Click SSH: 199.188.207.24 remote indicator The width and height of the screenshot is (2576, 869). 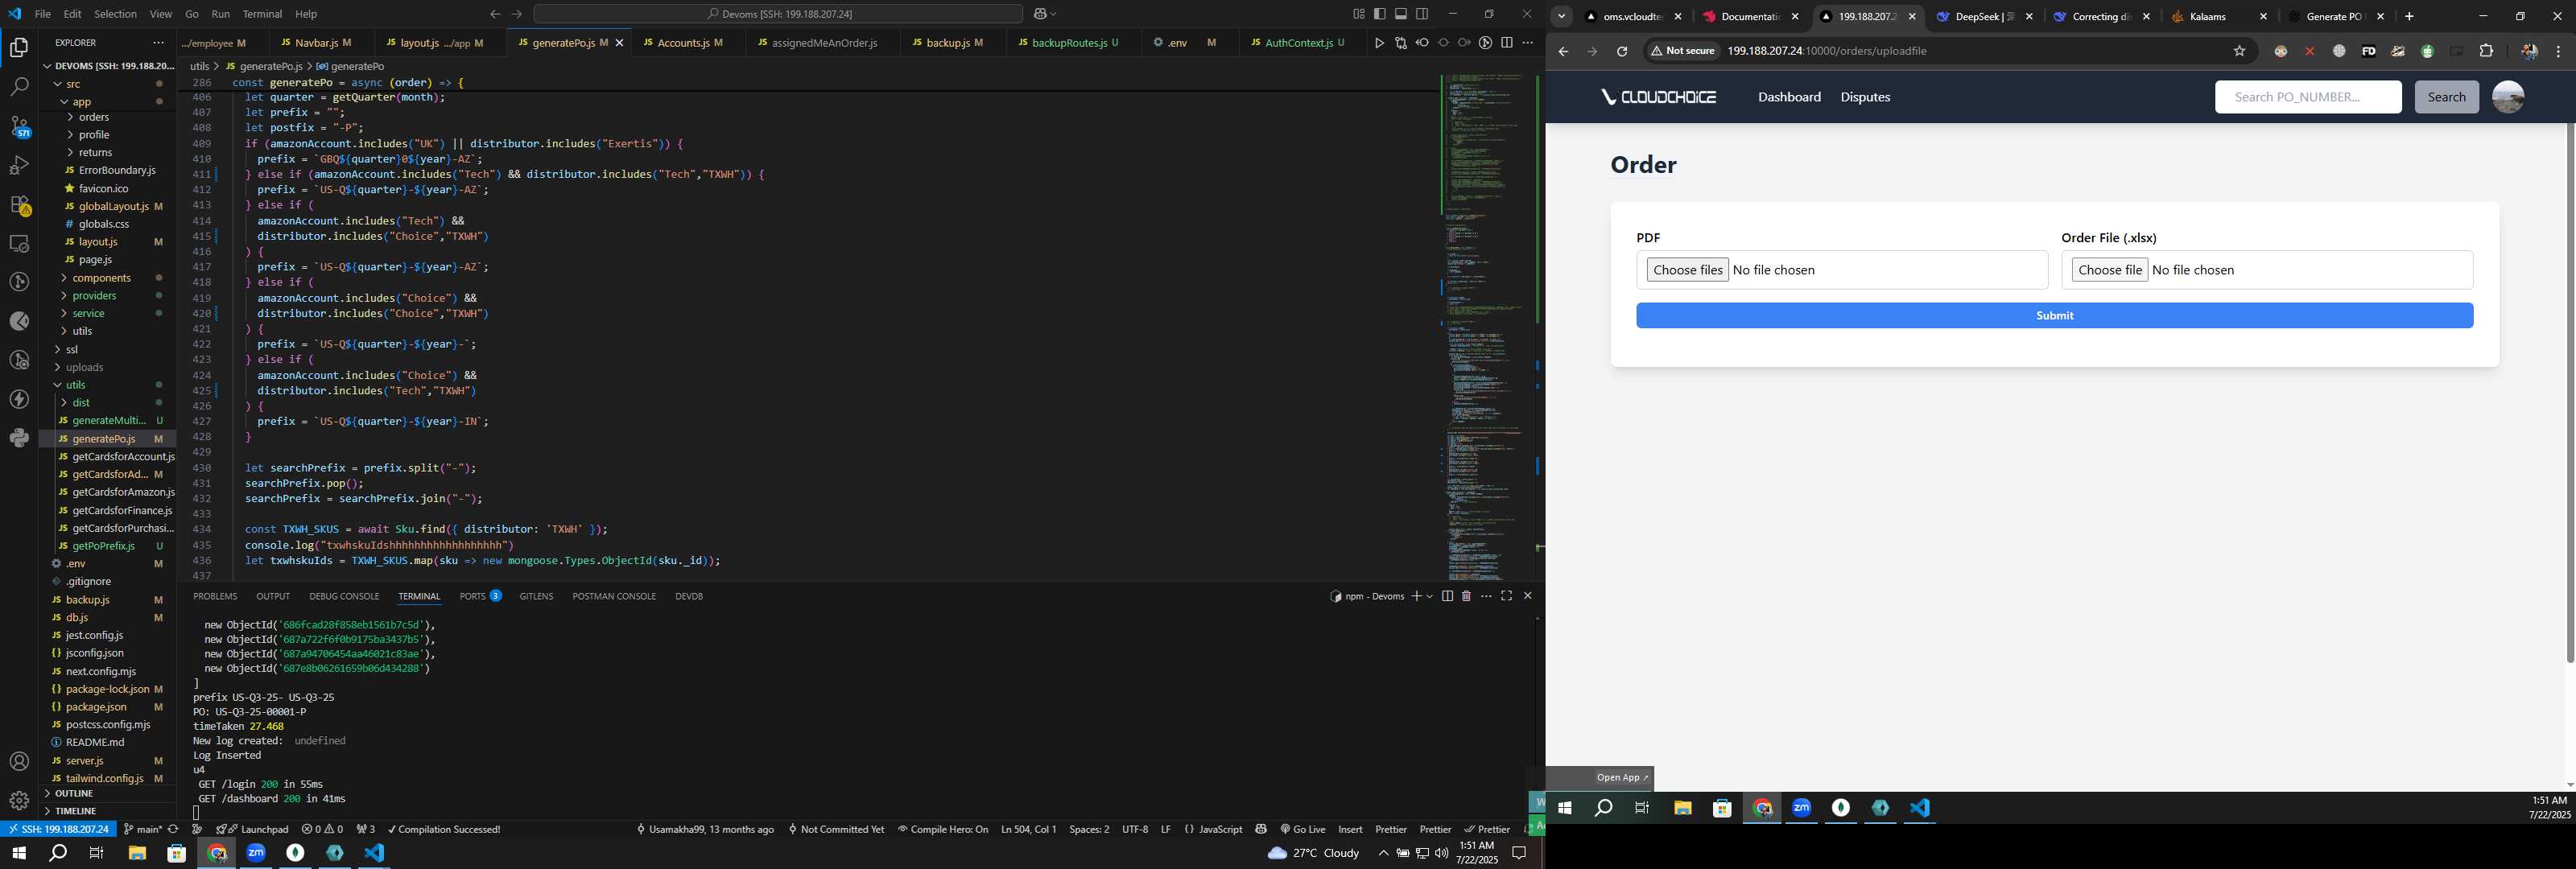coord(58,829)
